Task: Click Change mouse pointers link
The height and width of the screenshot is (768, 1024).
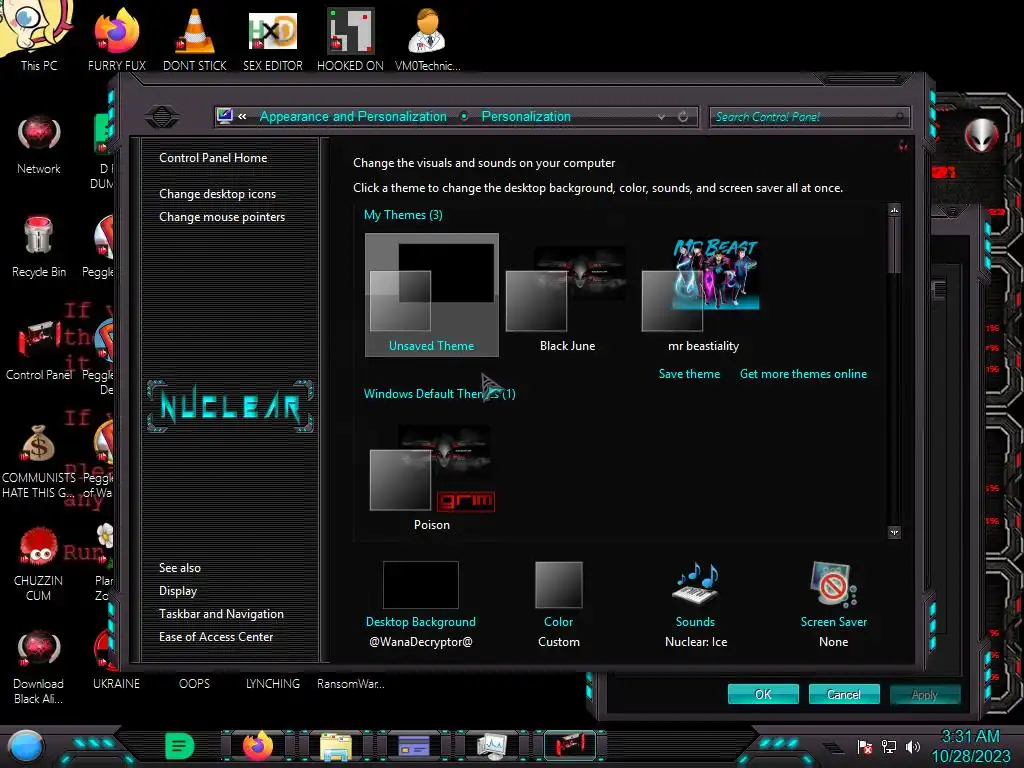Action: (222, 217)
